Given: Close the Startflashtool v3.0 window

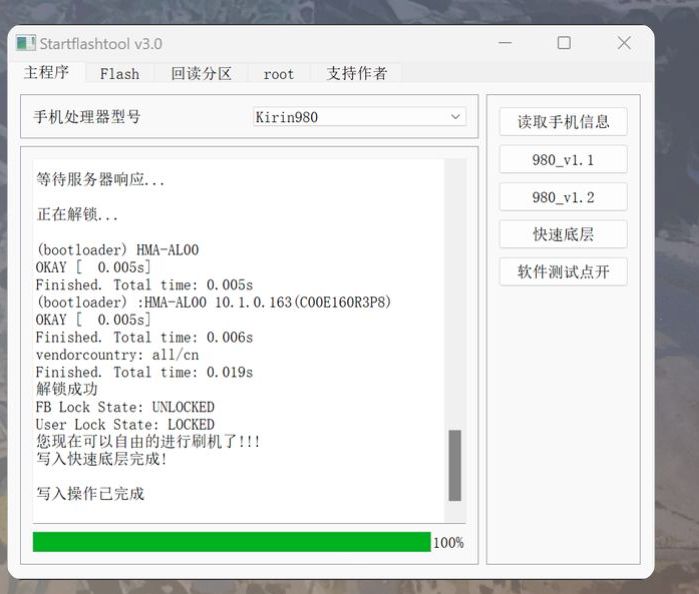Looking at the screenshot, I should pyautogui.click(x=624, y=43).
